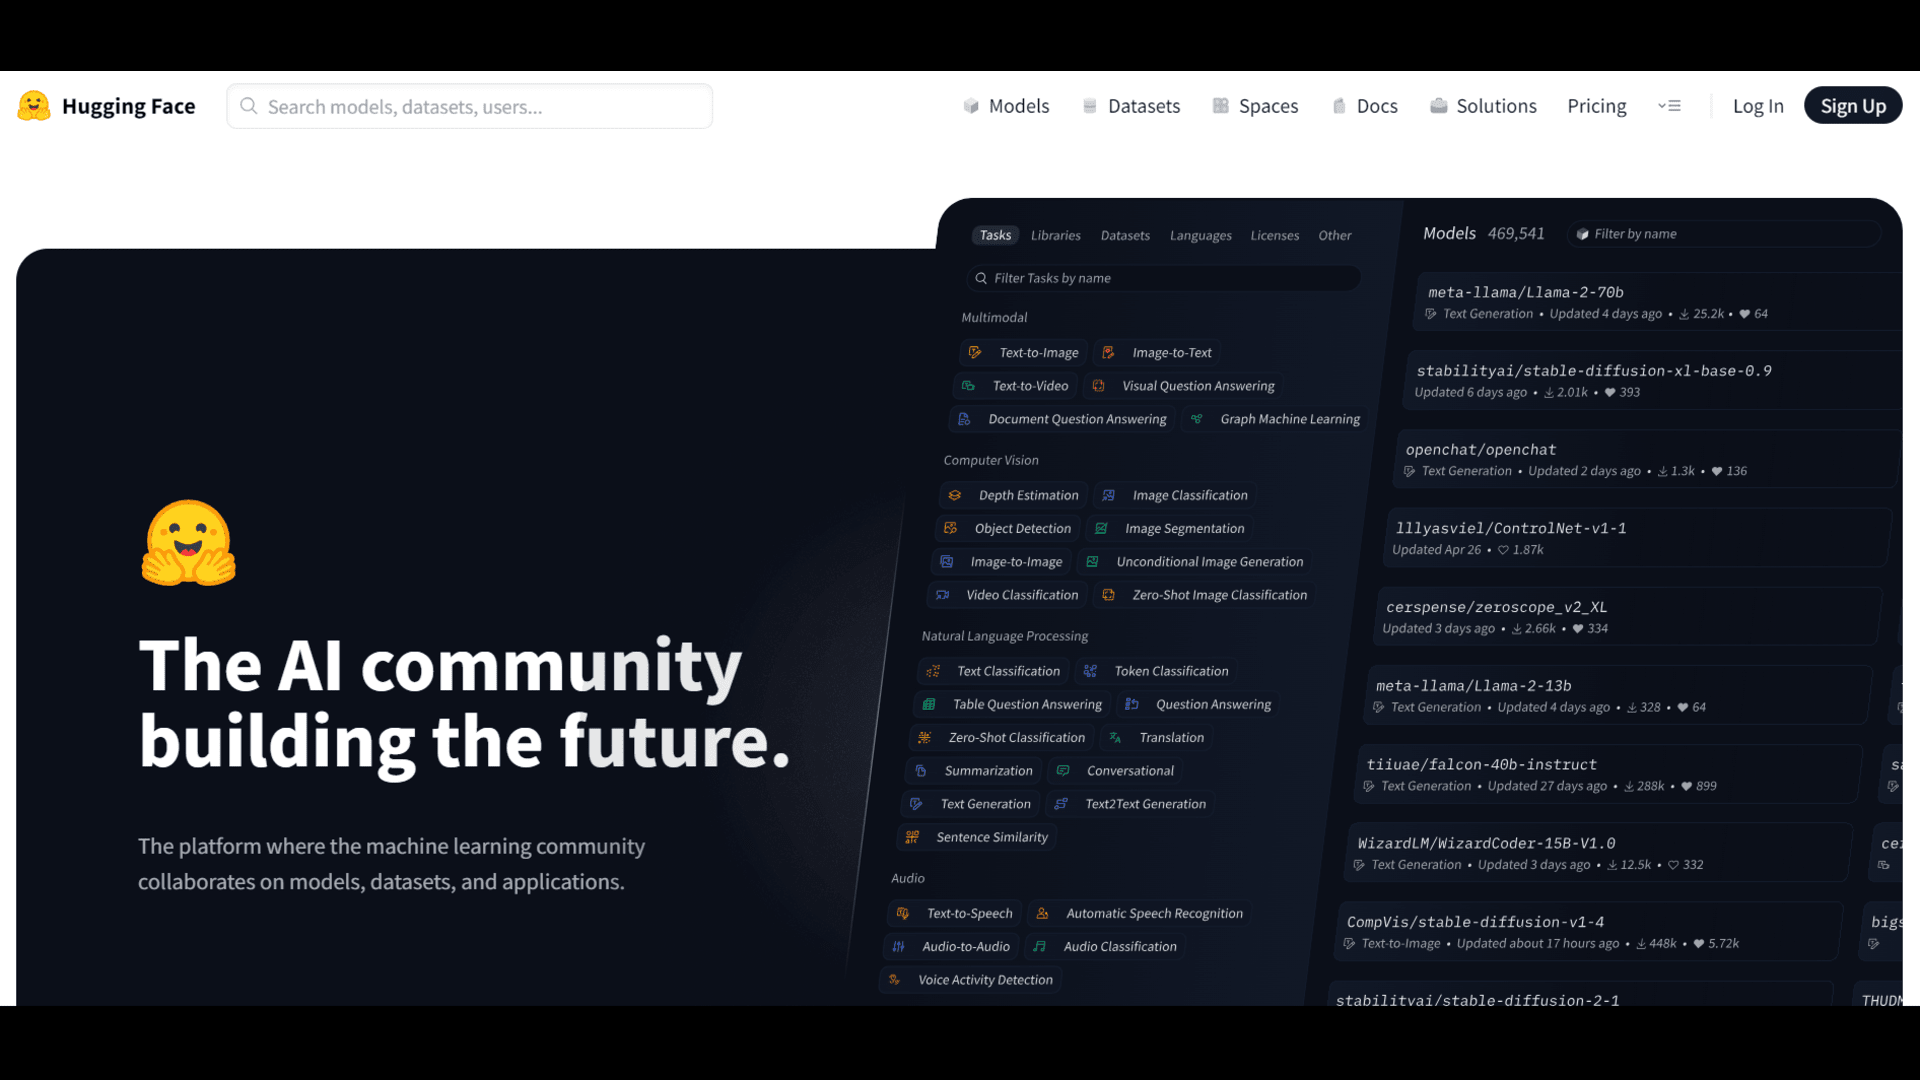Click Log In button

click(x=1758, y=105)
